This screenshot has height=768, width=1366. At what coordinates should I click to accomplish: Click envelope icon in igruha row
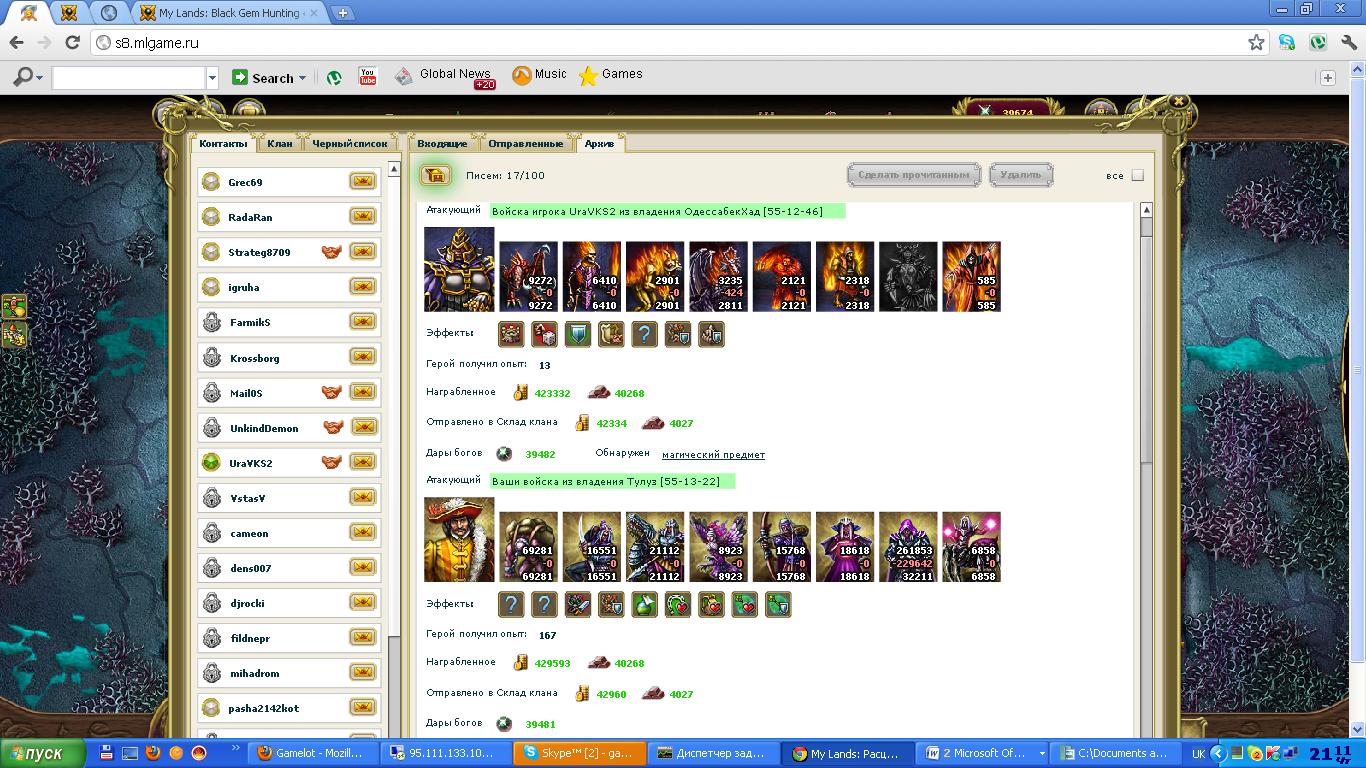click(362, 287)
